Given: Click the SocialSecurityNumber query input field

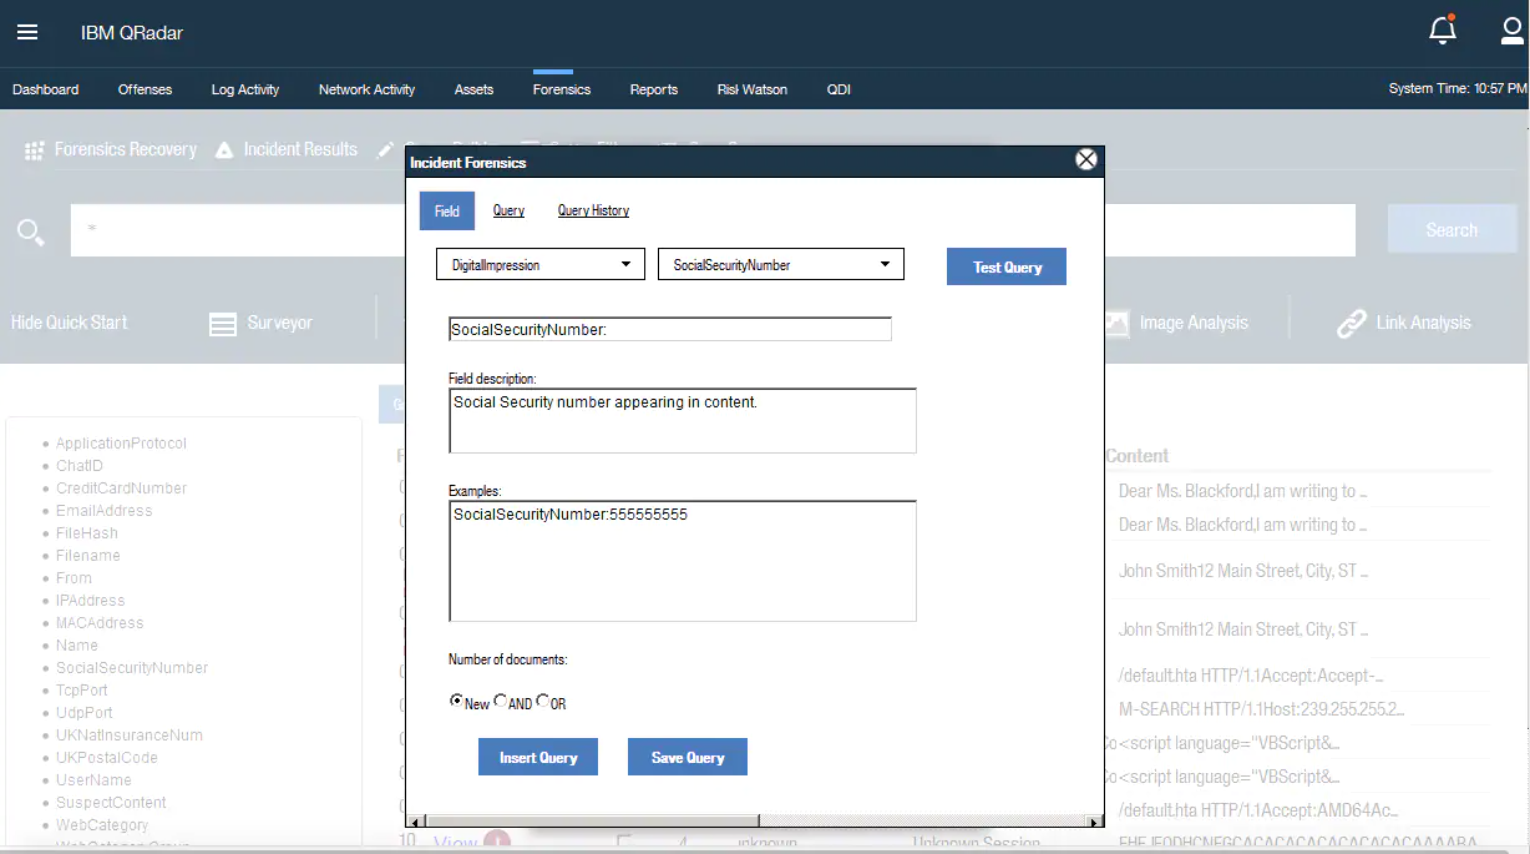Looking at the screenshot, I should (670, 329).
